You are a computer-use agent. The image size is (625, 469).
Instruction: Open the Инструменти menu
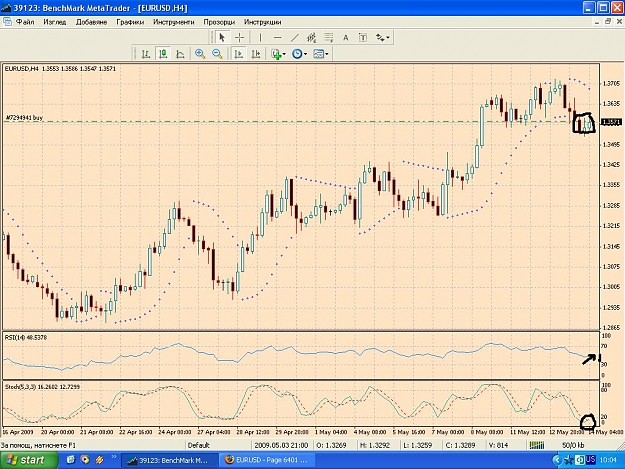(174, 22)
